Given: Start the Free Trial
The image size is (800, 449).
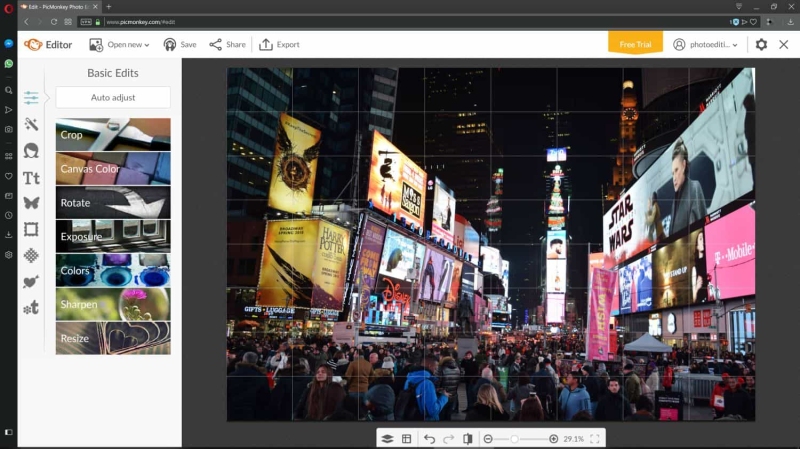Looking at the screenshot, I should click(x=635, y=43).
